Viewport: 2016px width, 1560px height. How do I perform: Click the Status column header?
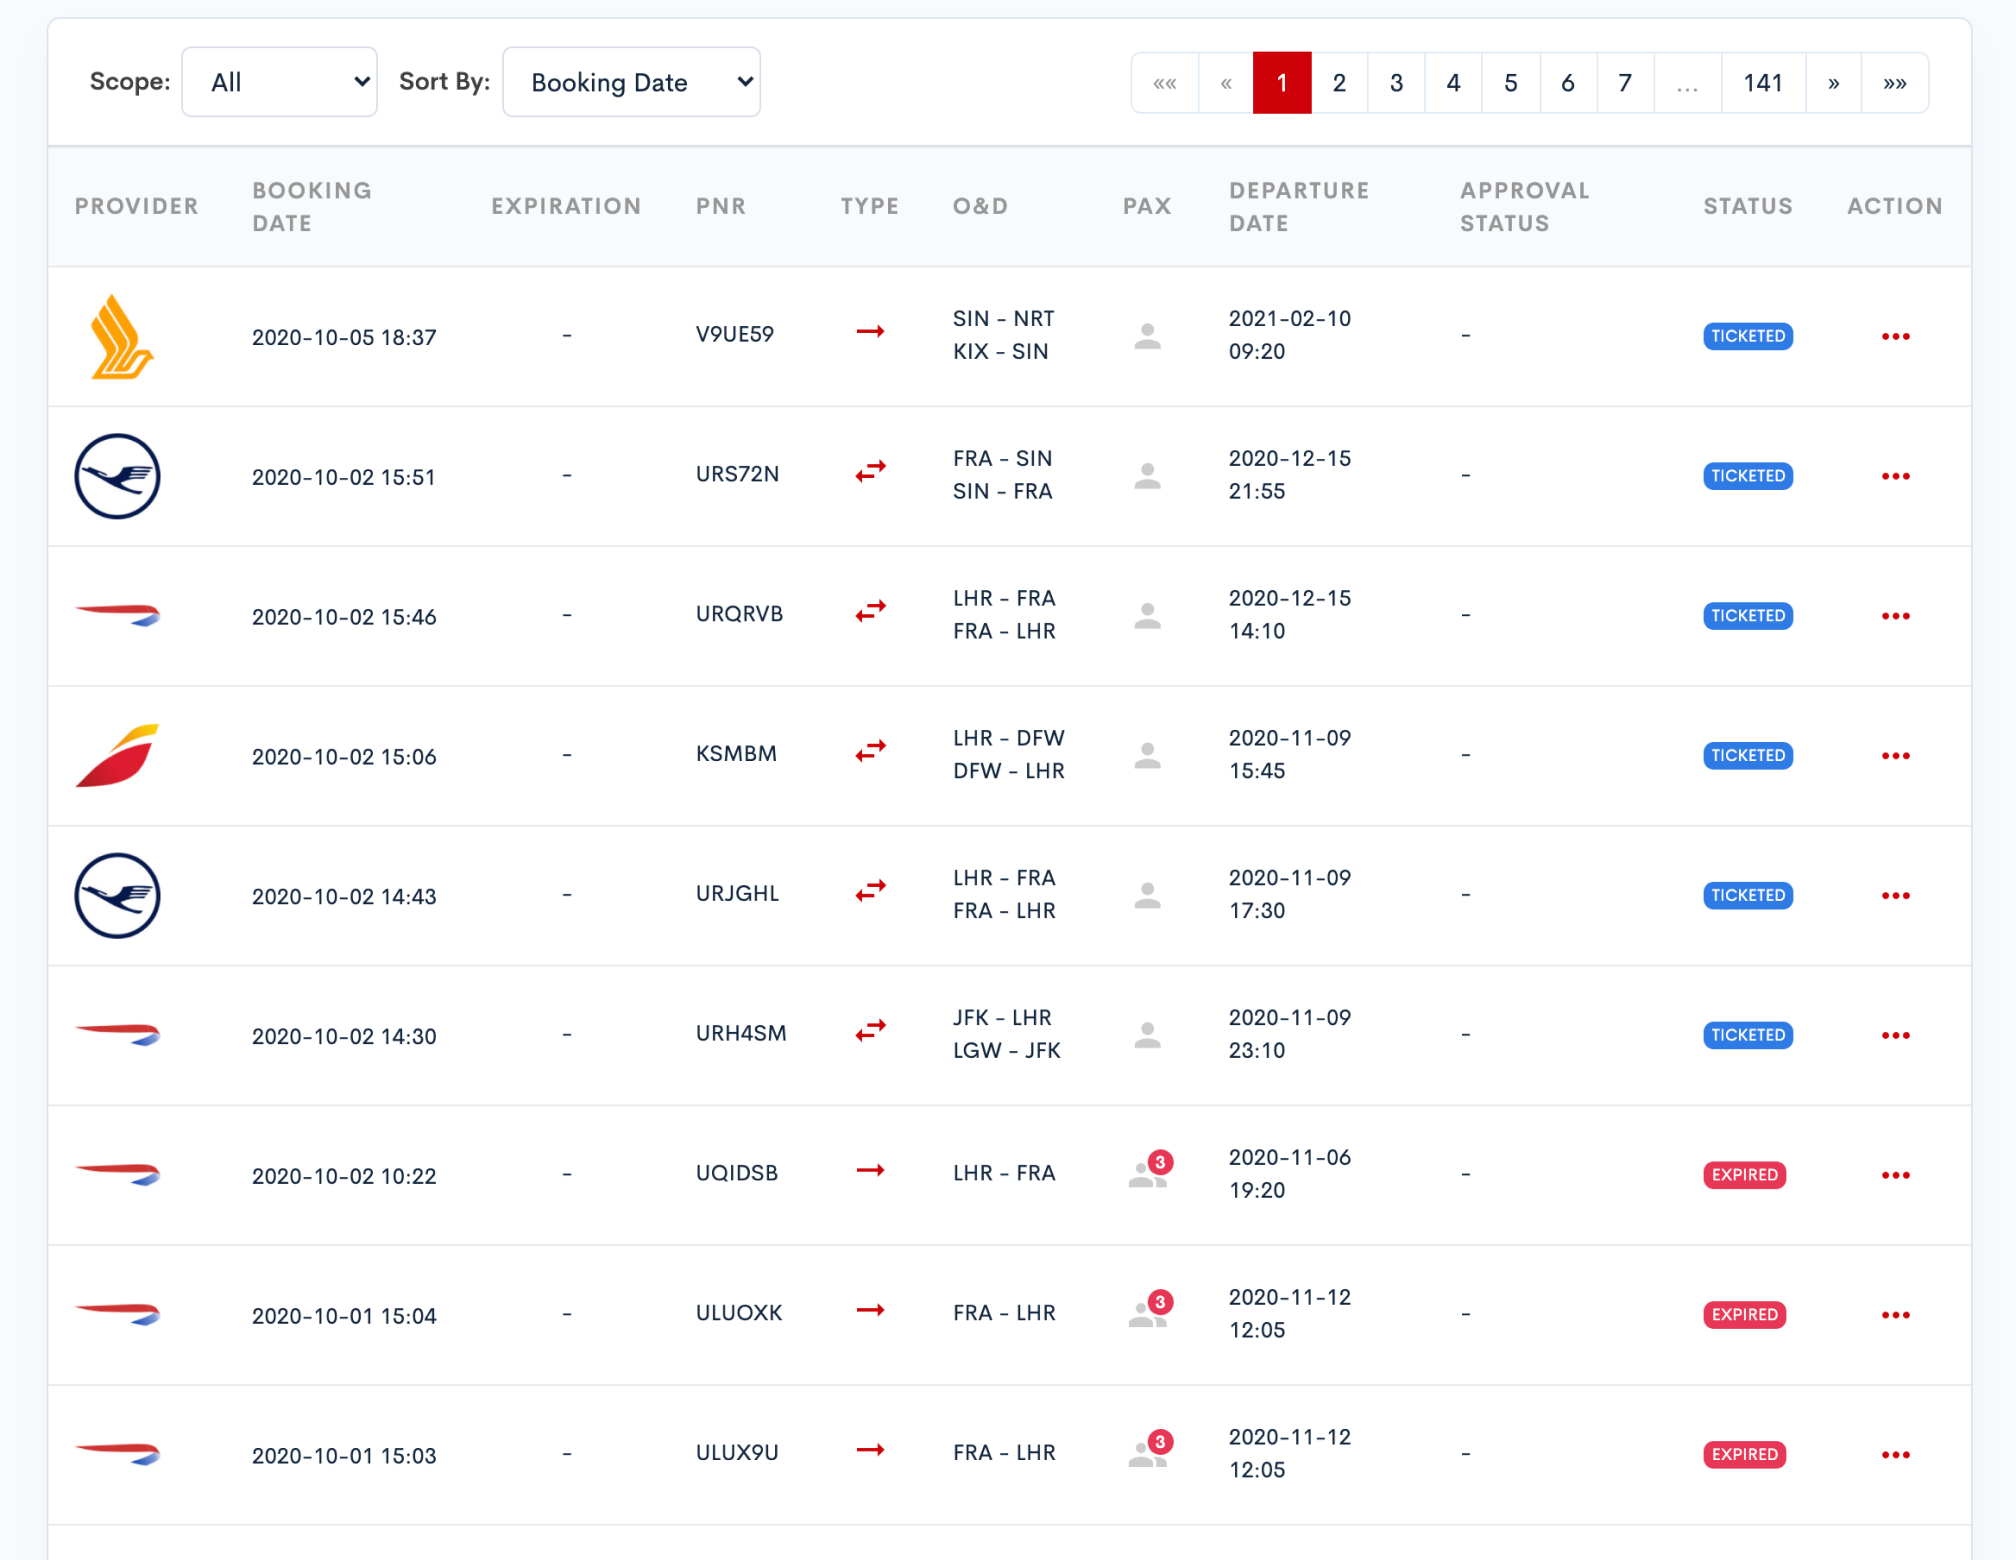(1748, 206)
